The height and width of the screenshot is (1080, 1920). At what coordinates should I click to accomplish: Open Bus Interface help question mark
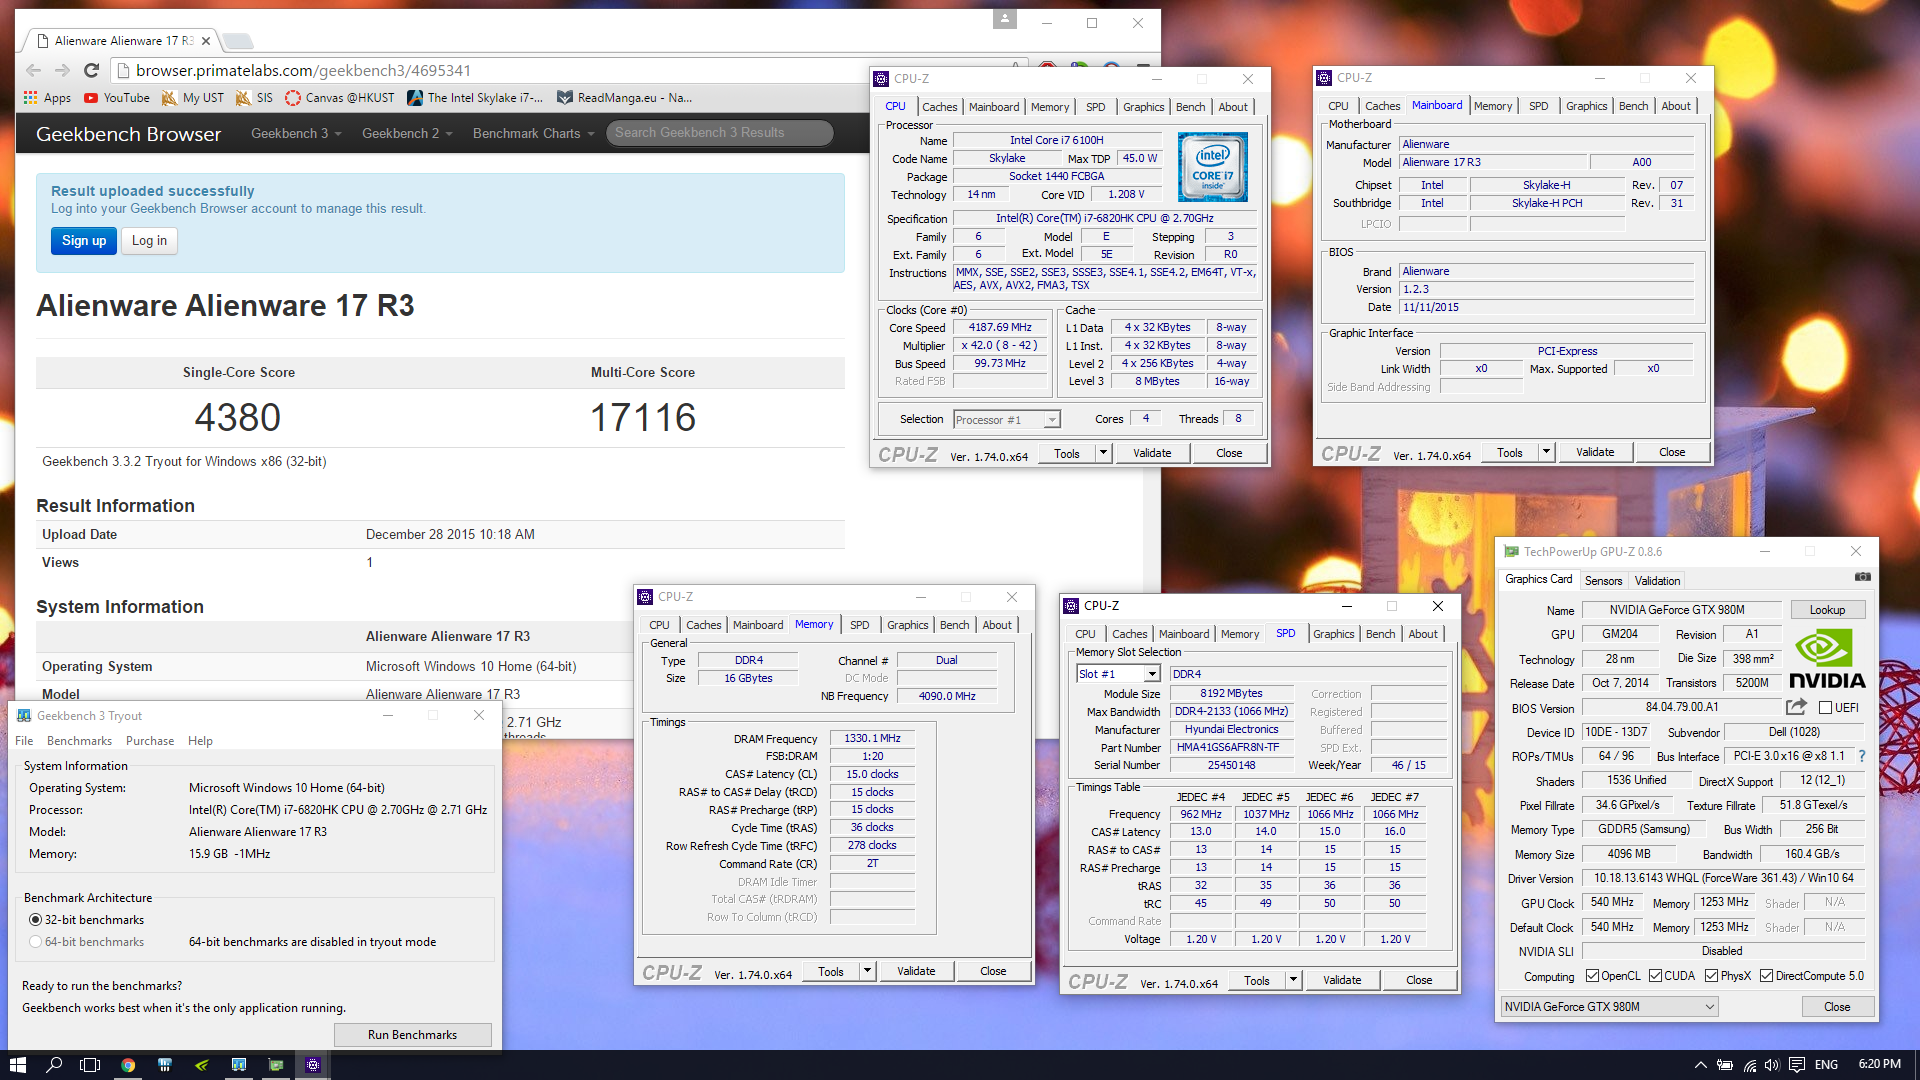click(x=1861, y=756)
